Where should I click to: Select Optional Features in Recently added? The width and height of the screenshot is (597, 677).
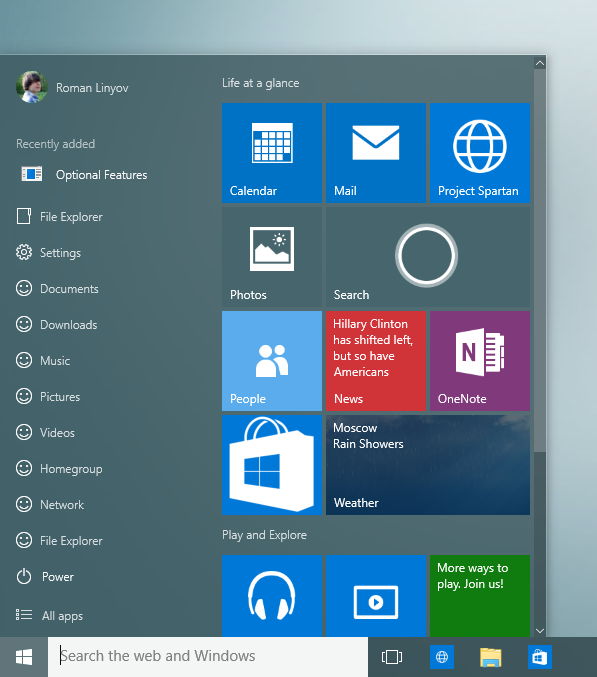(84, 174)
